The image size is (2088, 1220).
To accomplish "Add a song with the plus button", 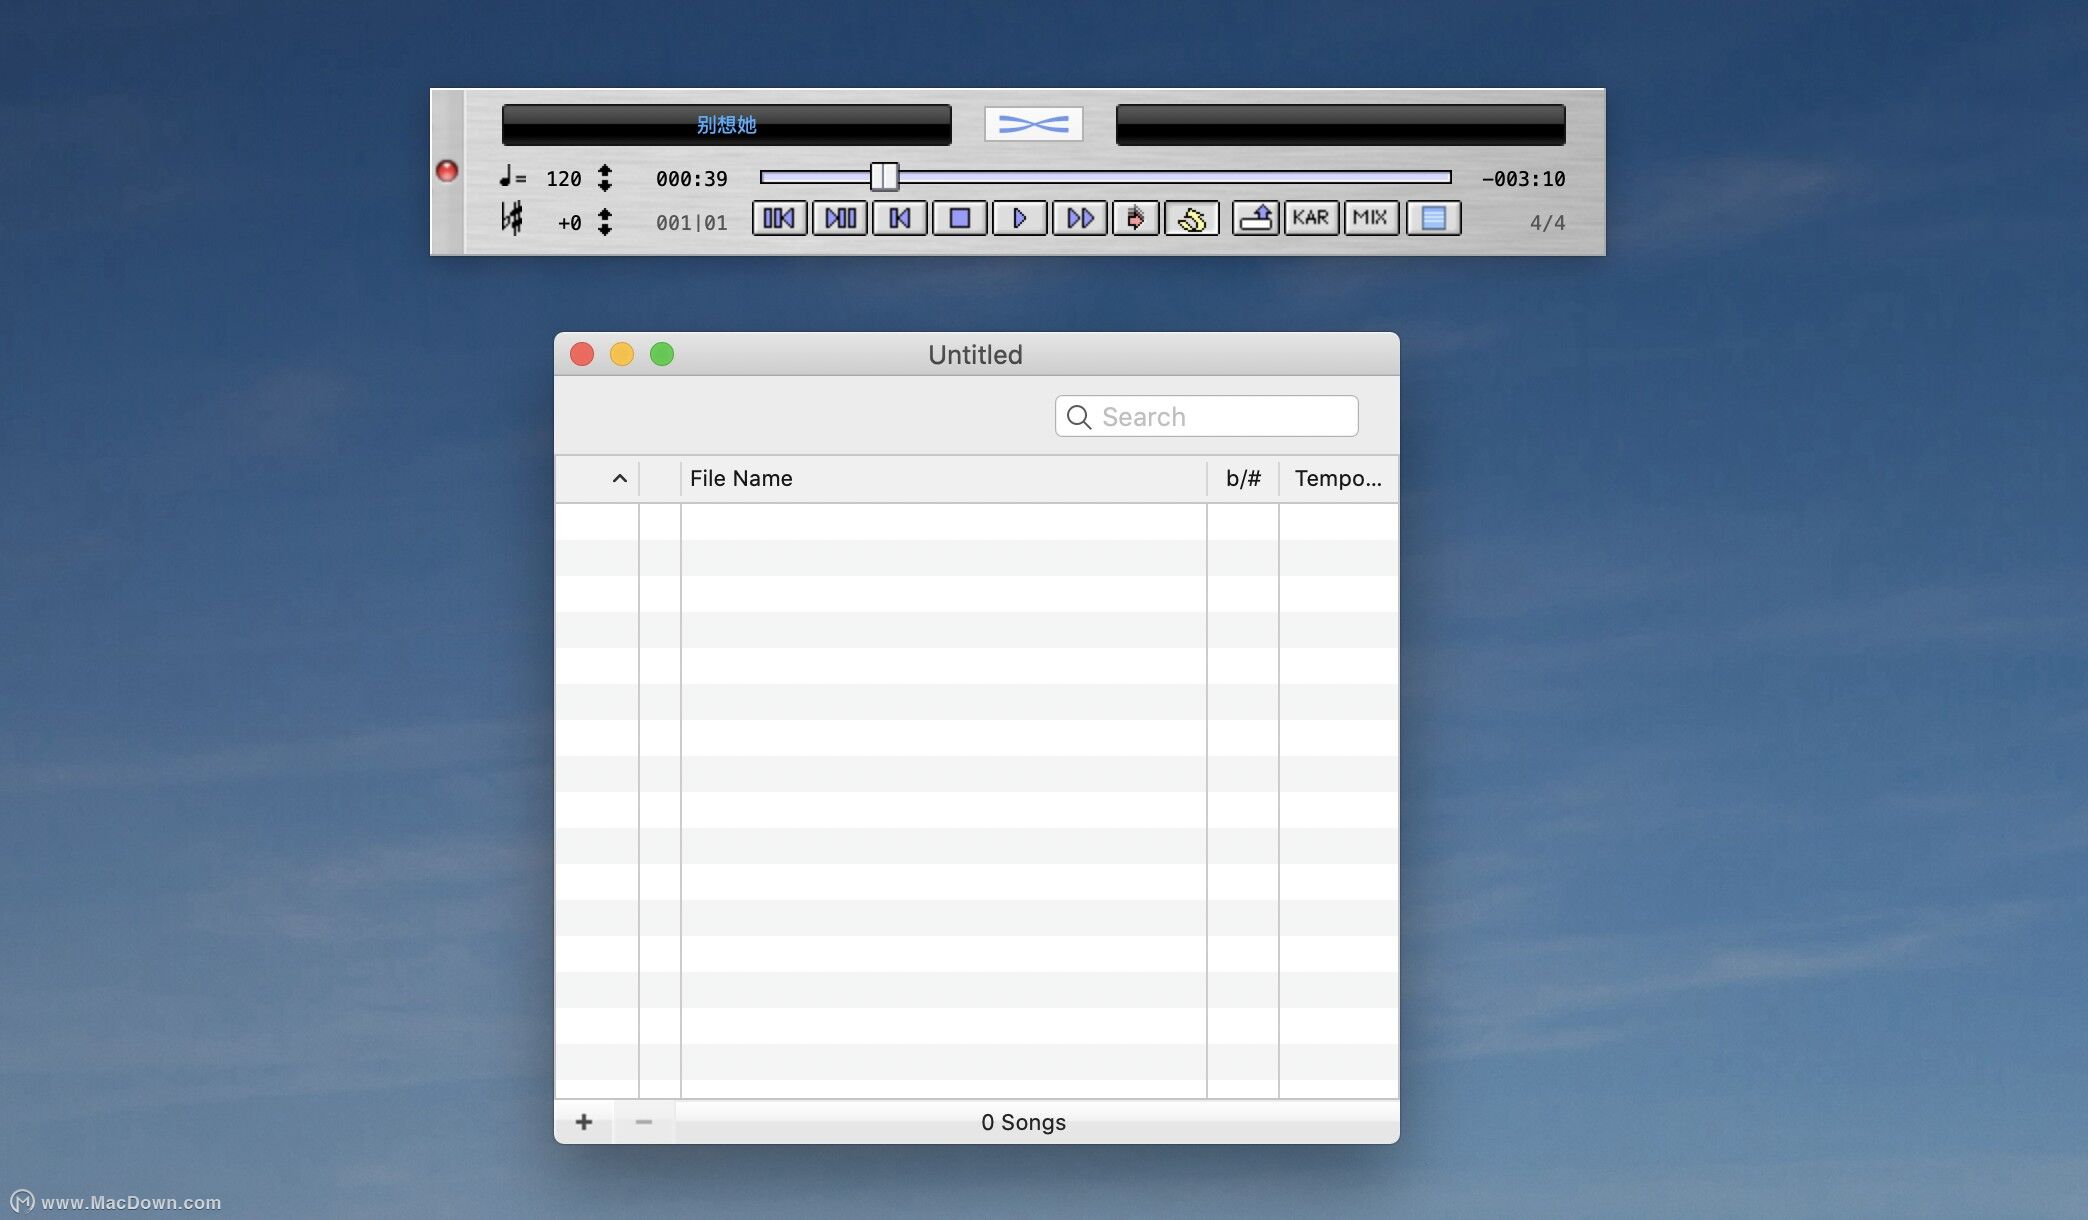I will pos(584,1122).
